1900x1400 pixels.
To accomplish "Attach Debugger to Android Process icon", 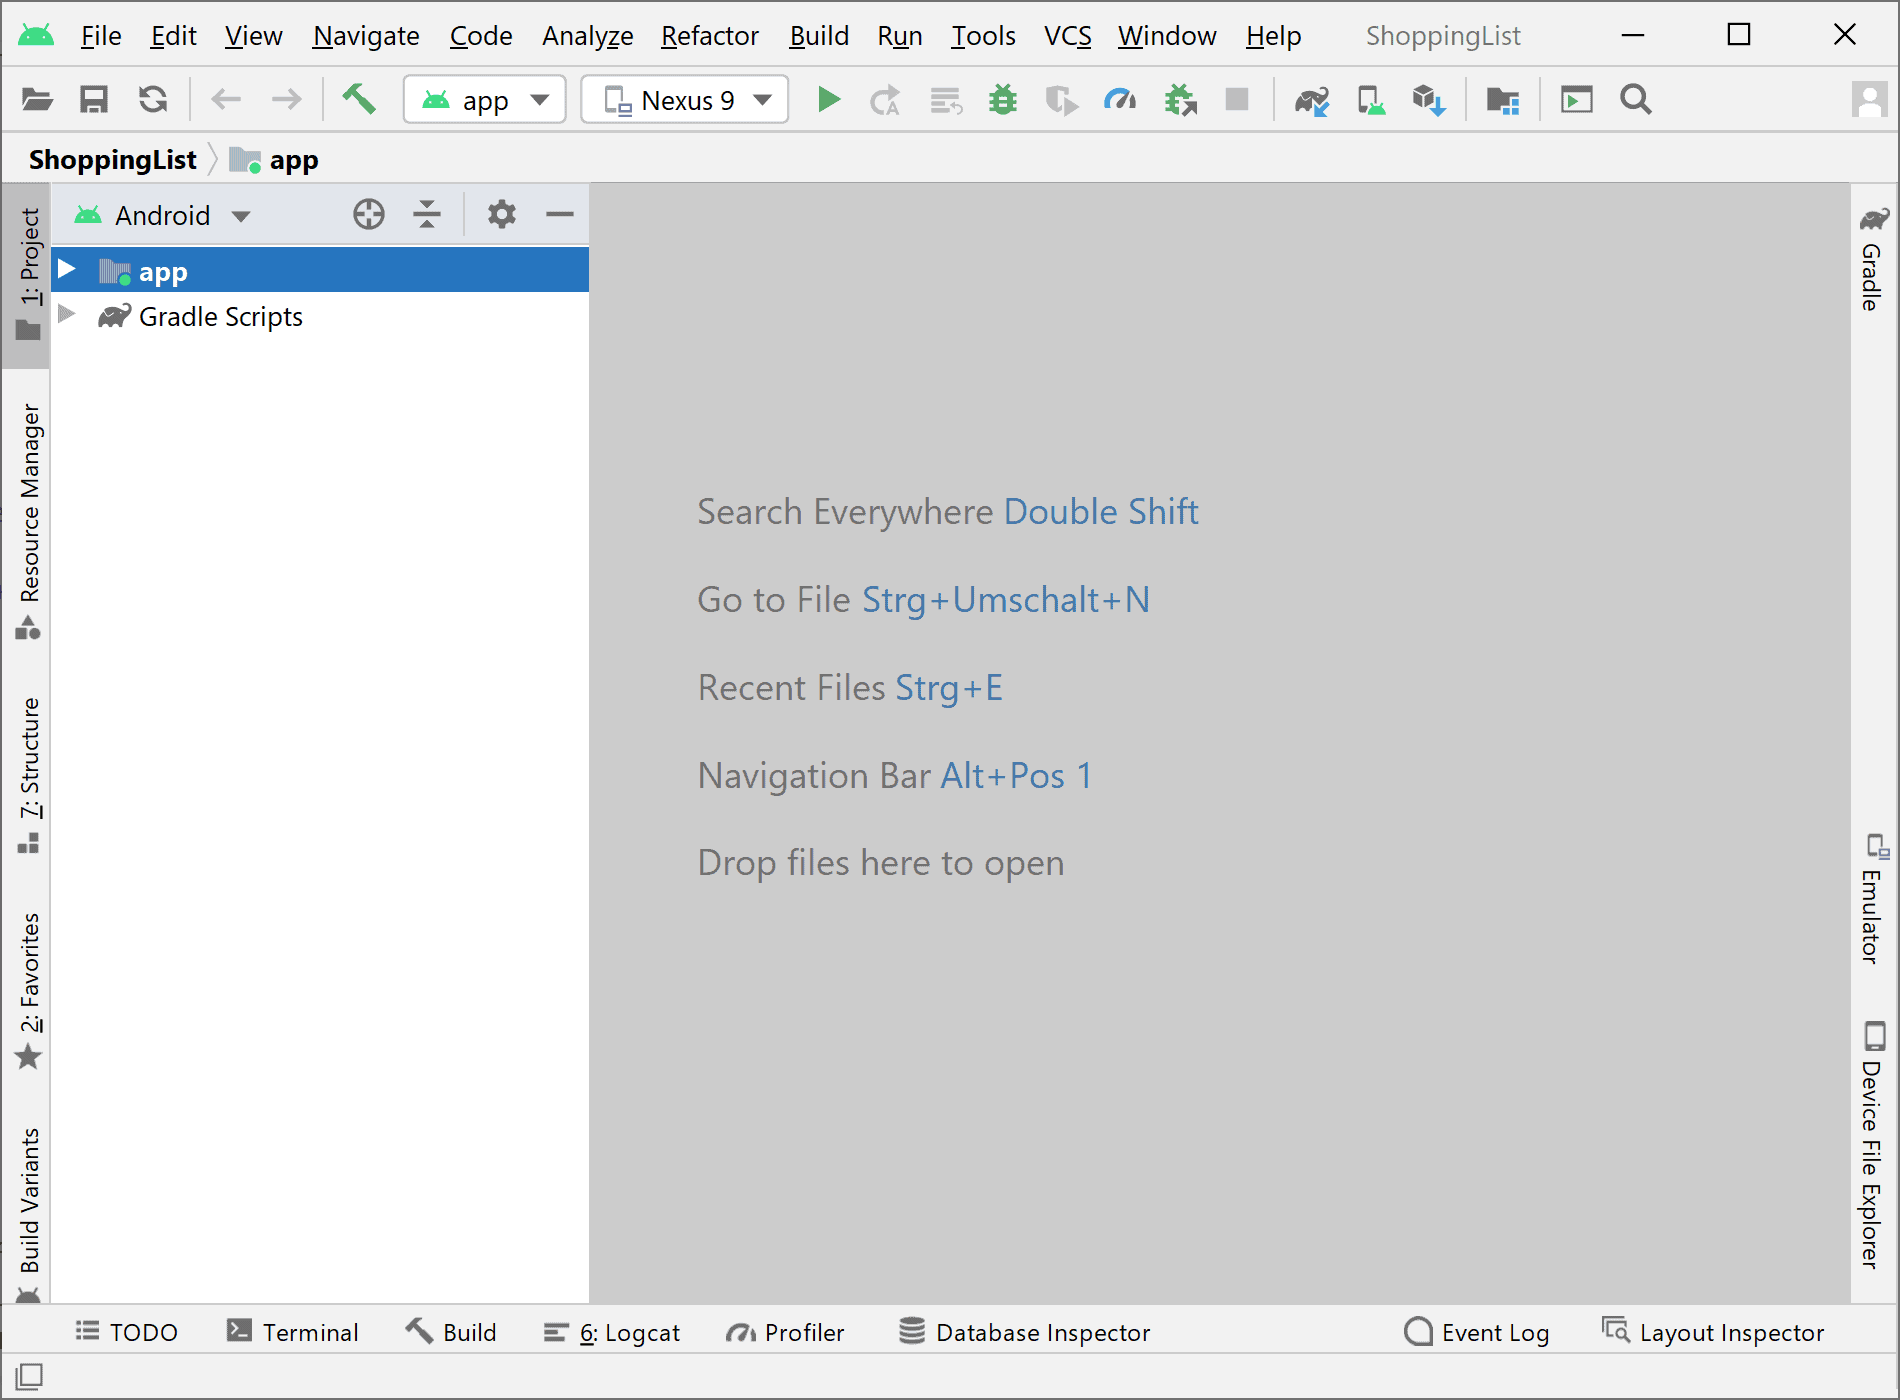I will (x=1181, y=100).
